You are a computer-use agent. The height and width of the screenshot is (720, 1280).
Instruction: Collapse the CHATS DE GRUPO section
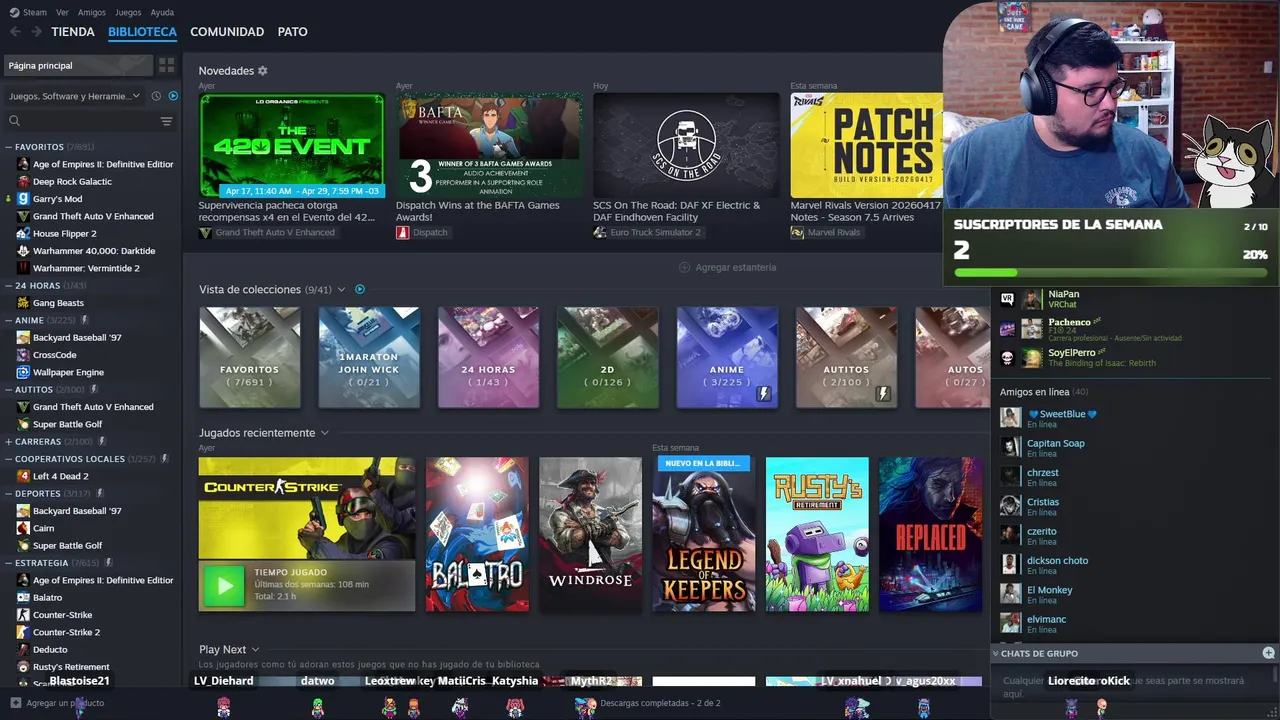[x=995, y=653]
